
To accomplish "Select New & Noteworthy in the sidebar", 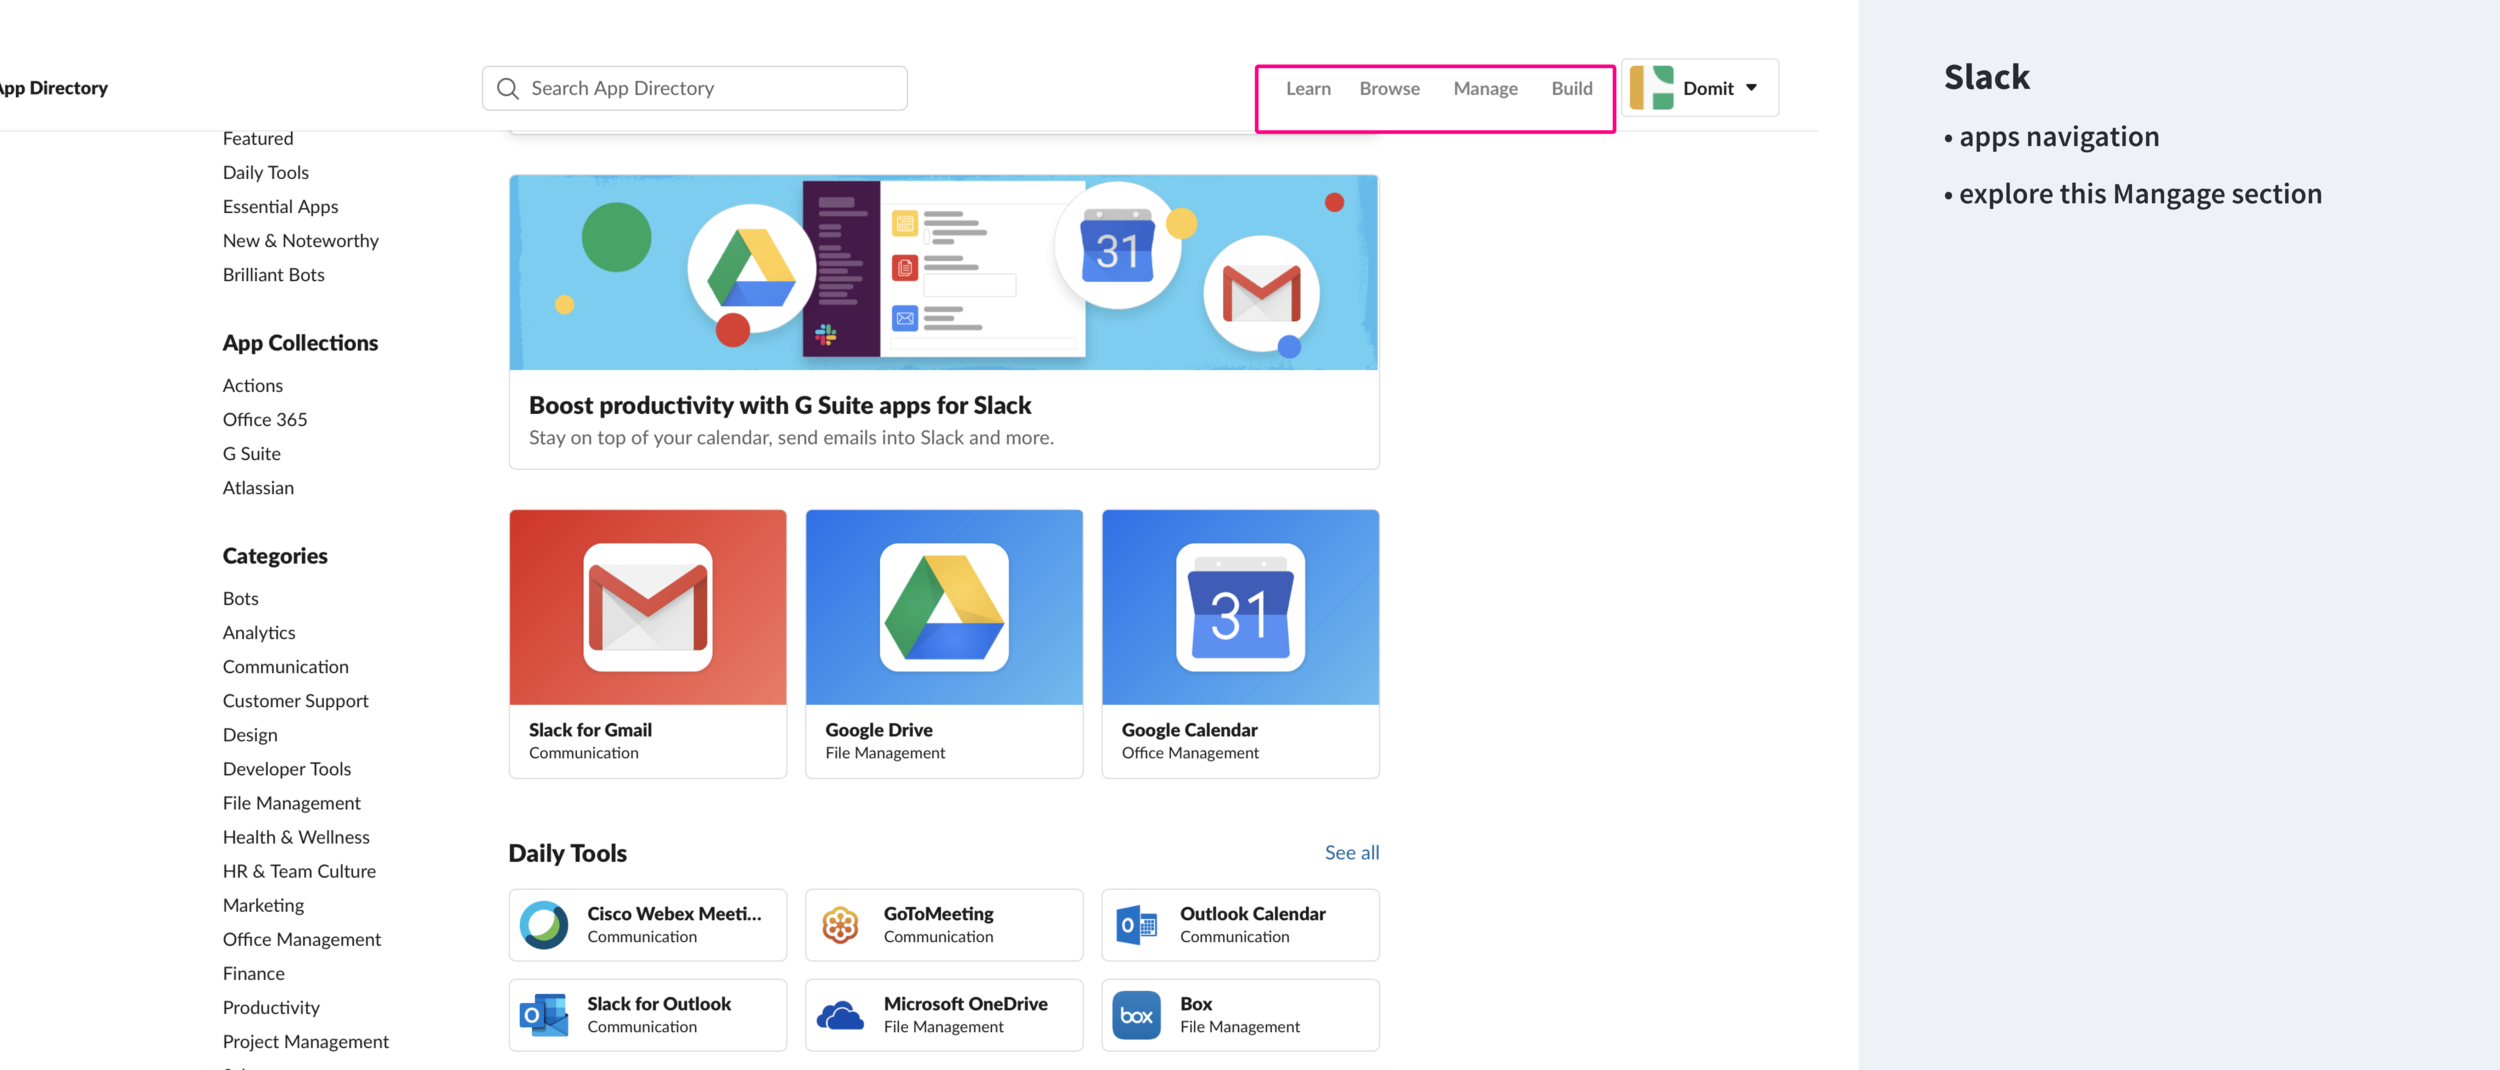I will coord(301,240).
